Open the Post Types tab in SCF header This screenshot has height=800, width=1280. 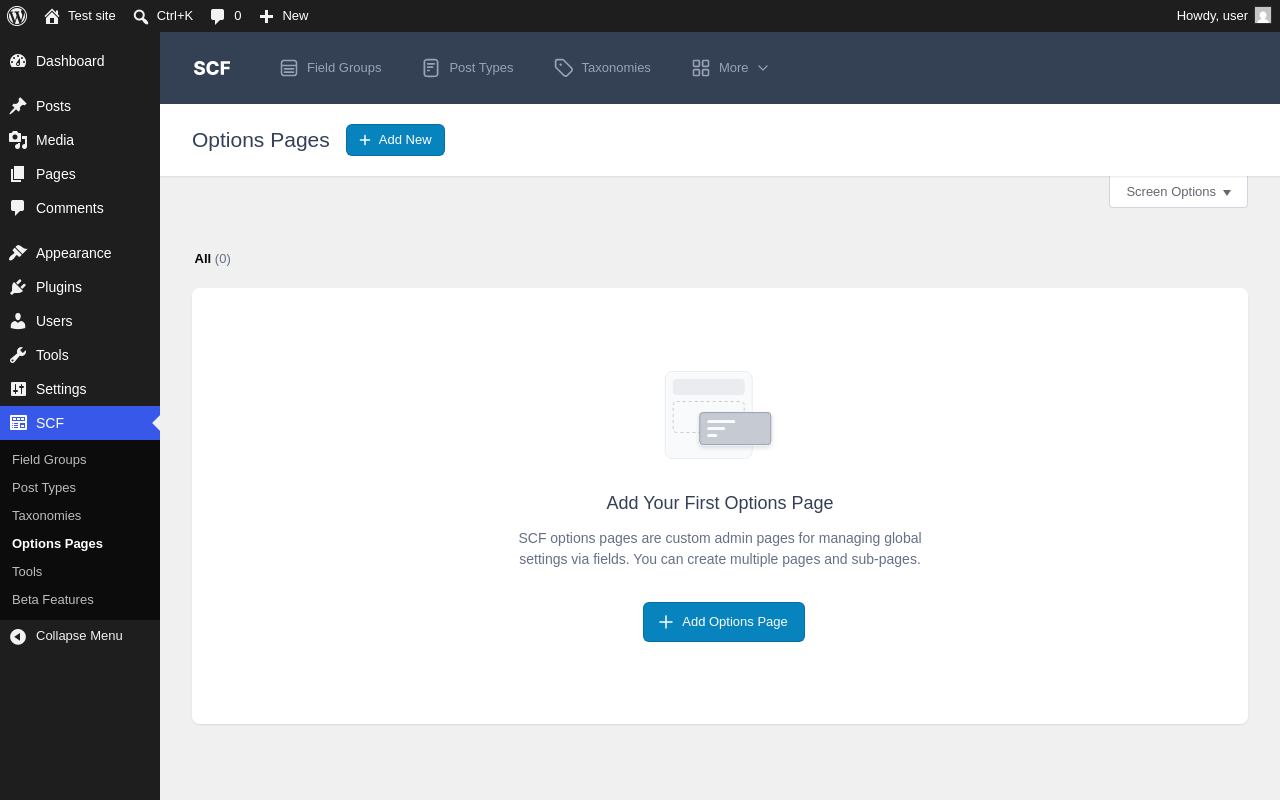pos(468,68)
